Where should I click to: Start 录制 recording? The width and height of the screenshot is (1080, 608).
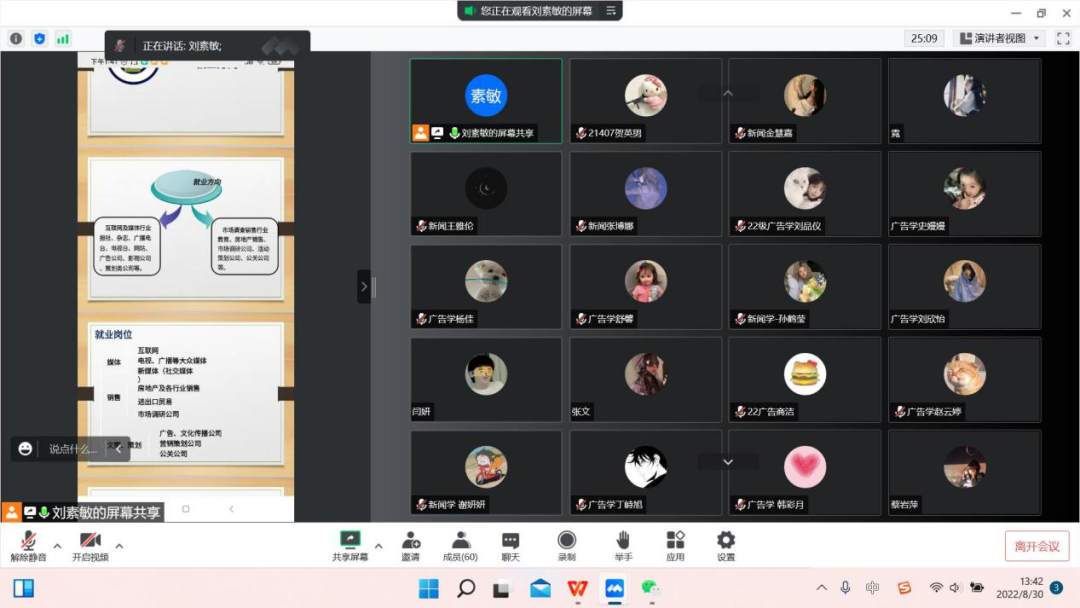567,546
